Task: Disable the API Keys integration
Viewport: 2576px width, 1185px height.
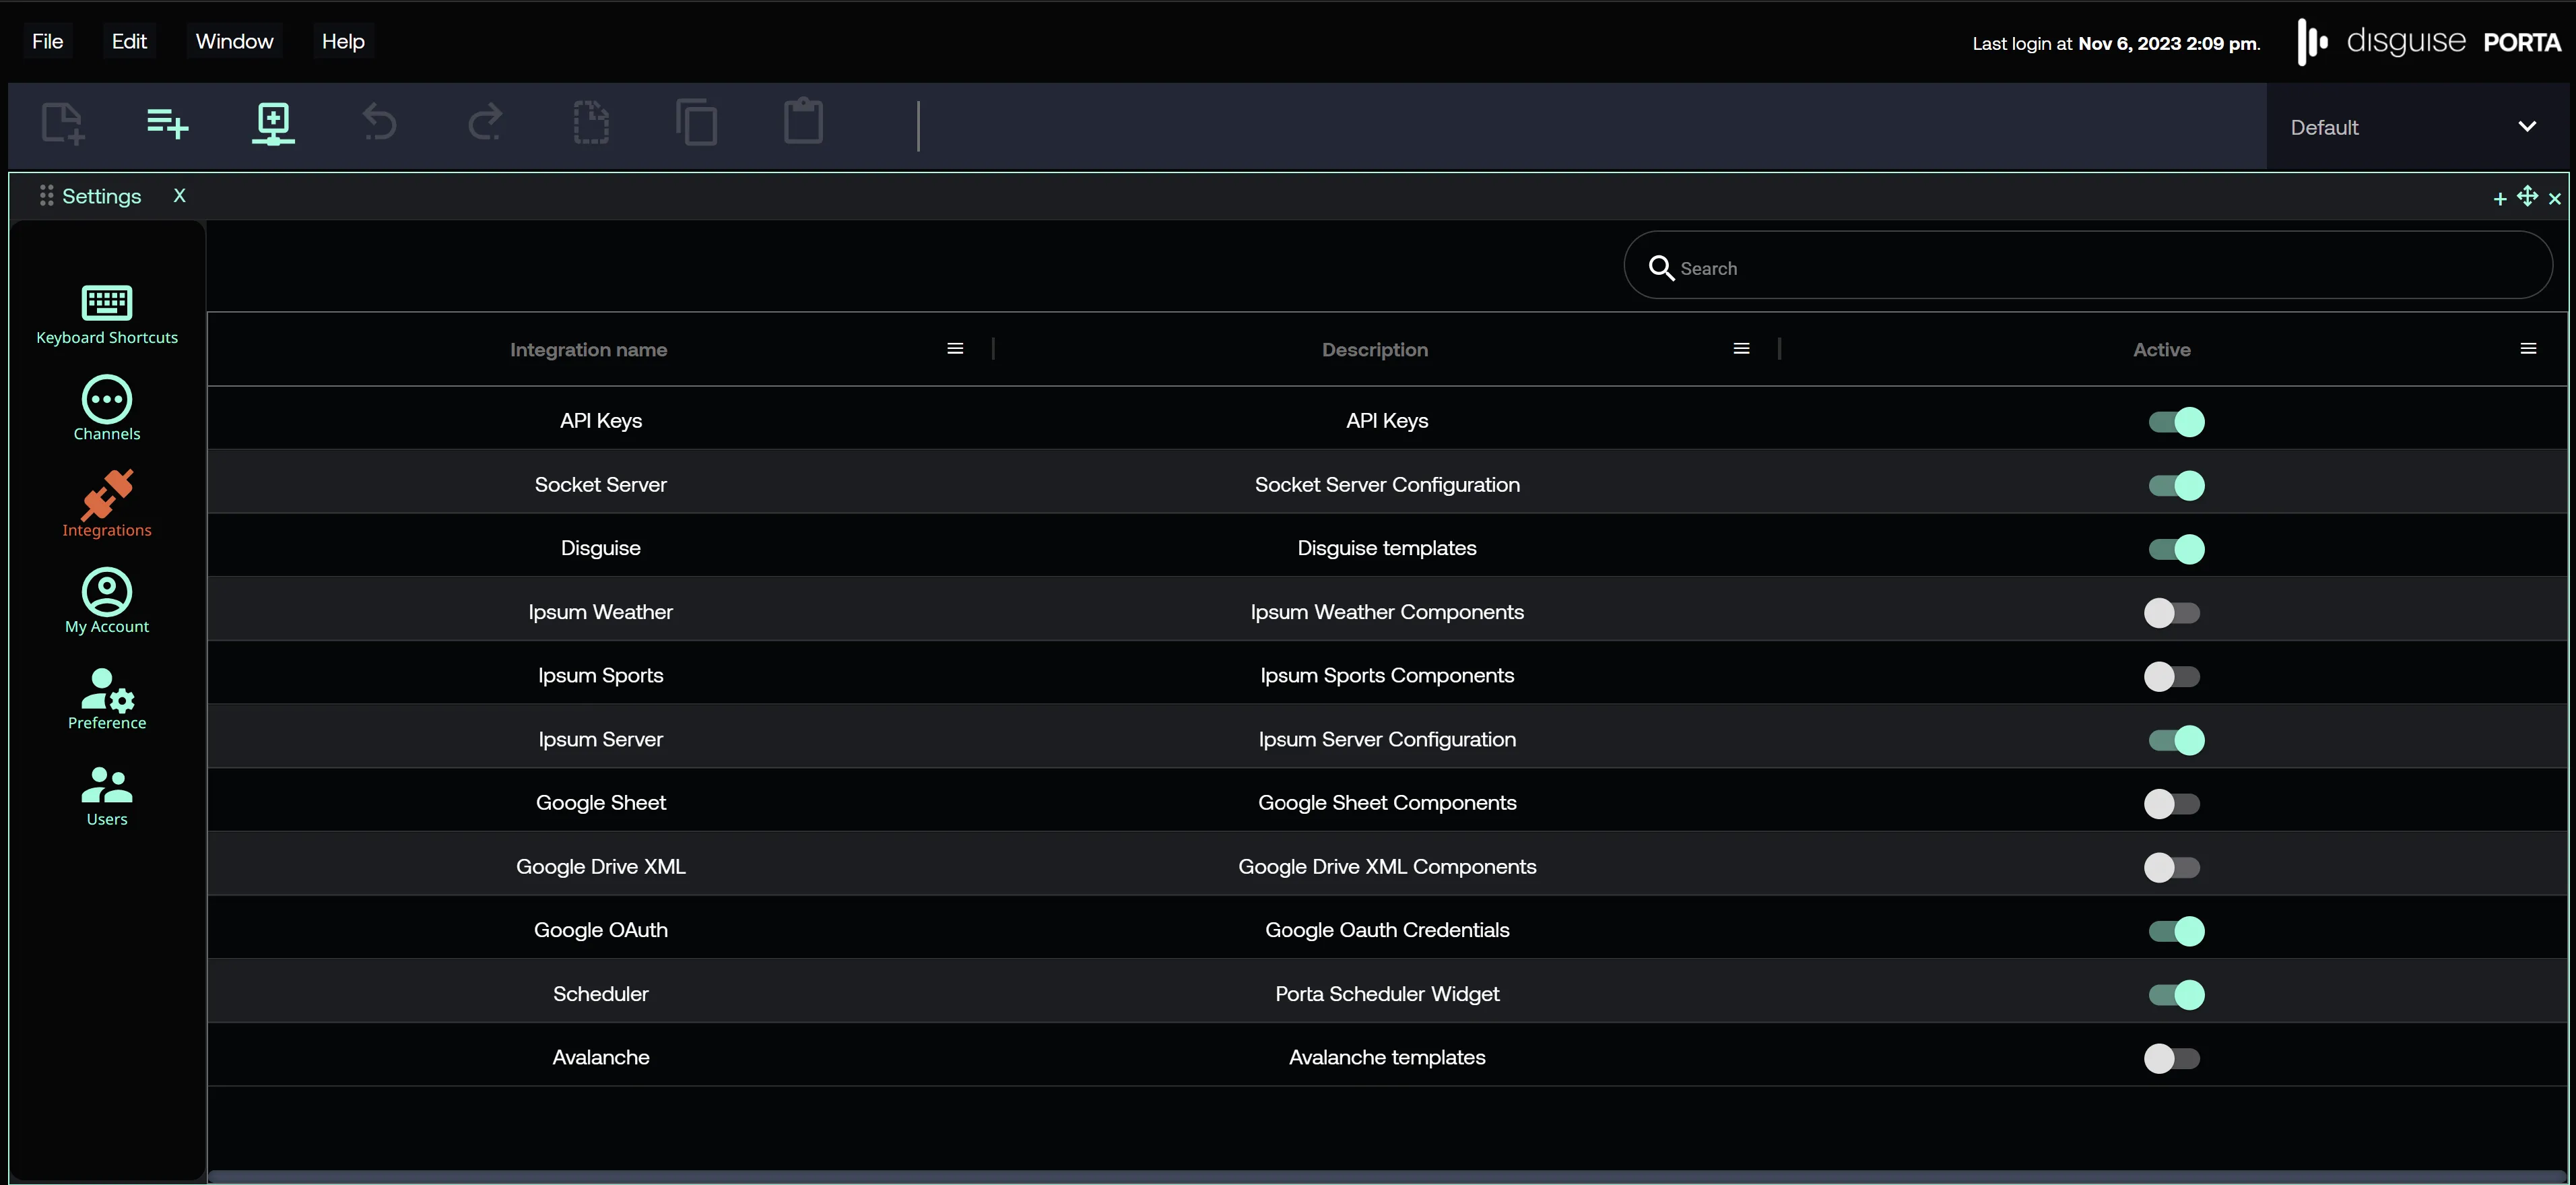Action: (x=2177, y=422)
